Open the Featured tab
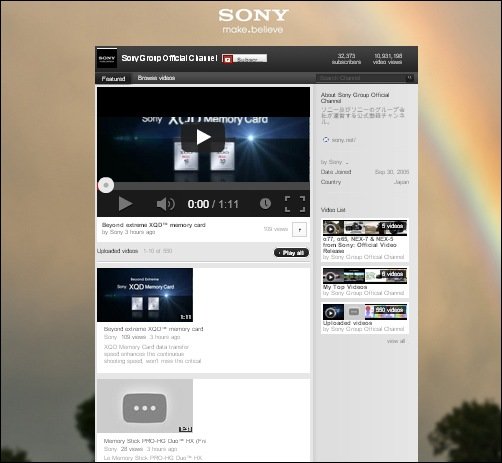Image resolution: width=502 pixels, height=463 pixels. (x=113, y=79)
